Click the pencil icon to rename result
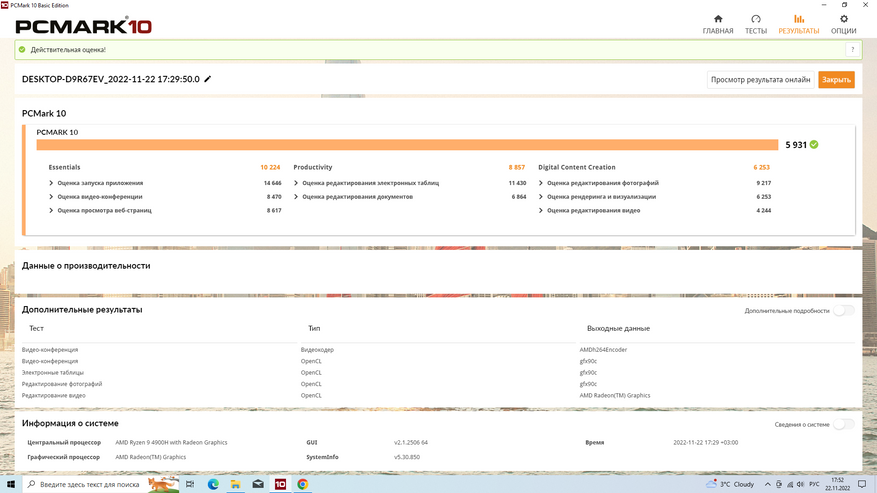Image resolution: width=877 pixels, height=493 pixels. pos(208,79)
